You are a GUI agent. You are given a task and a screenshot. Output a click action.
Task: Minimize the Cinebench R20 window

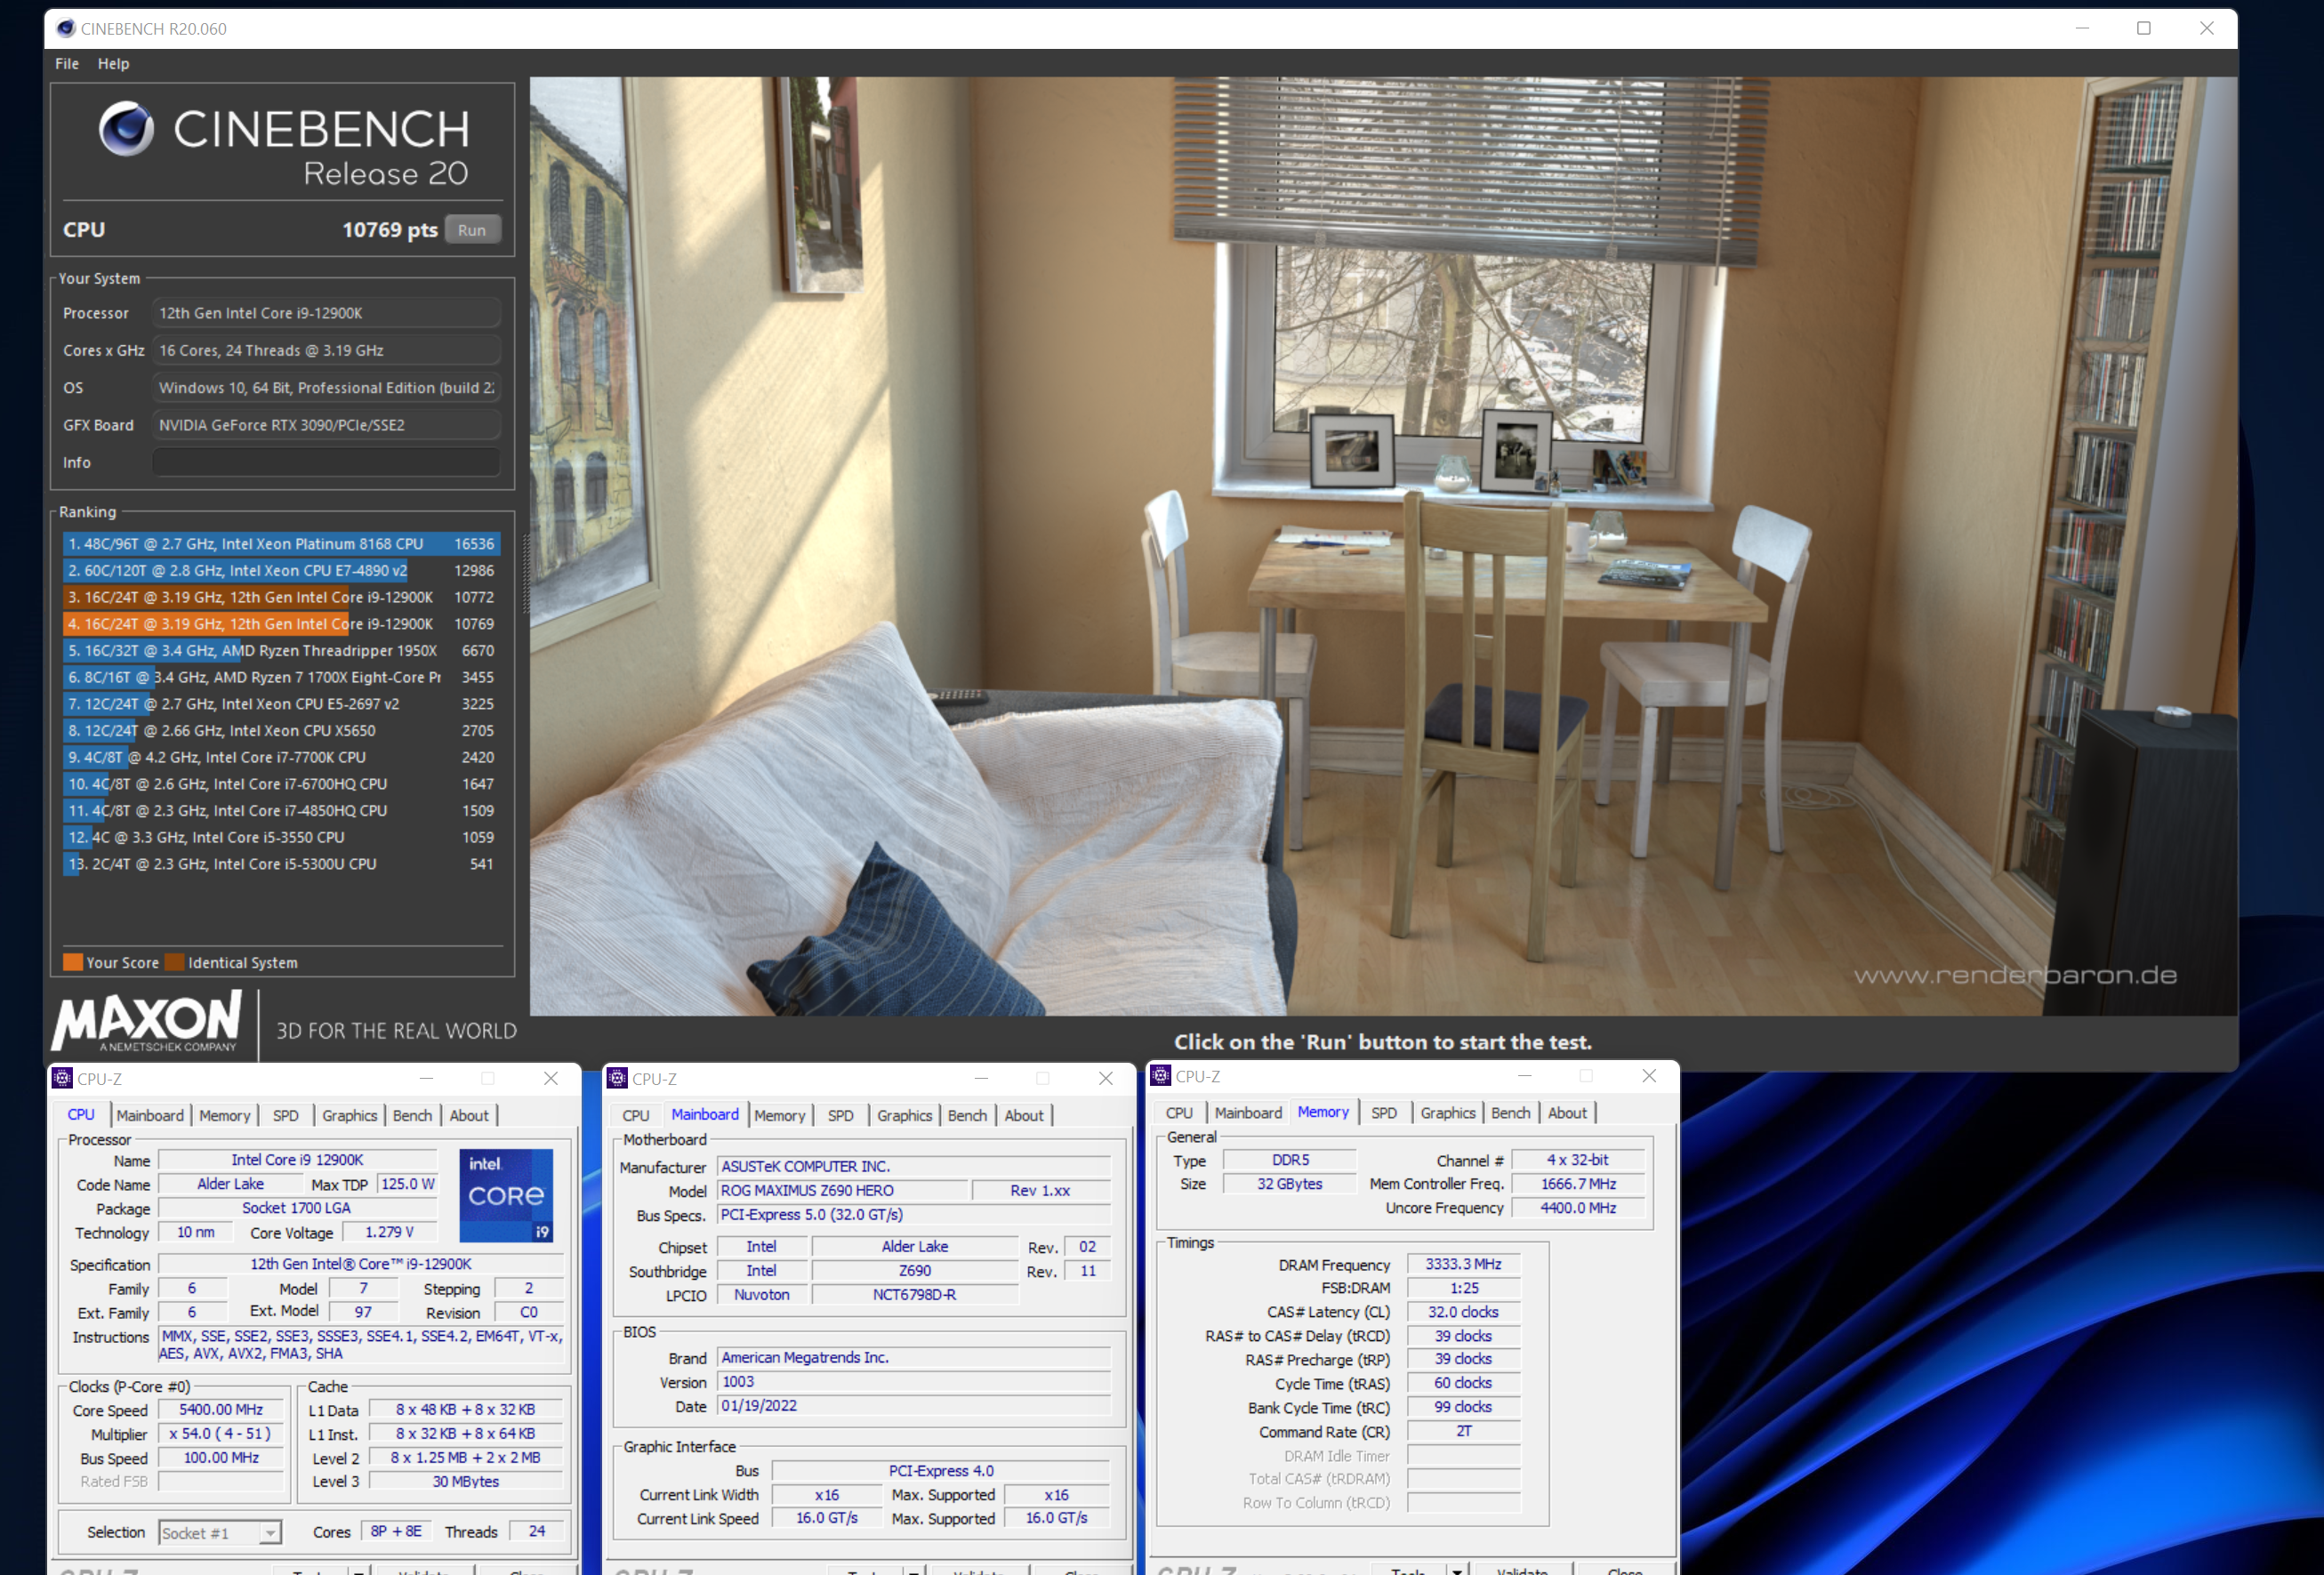(x=2082, y=28)
